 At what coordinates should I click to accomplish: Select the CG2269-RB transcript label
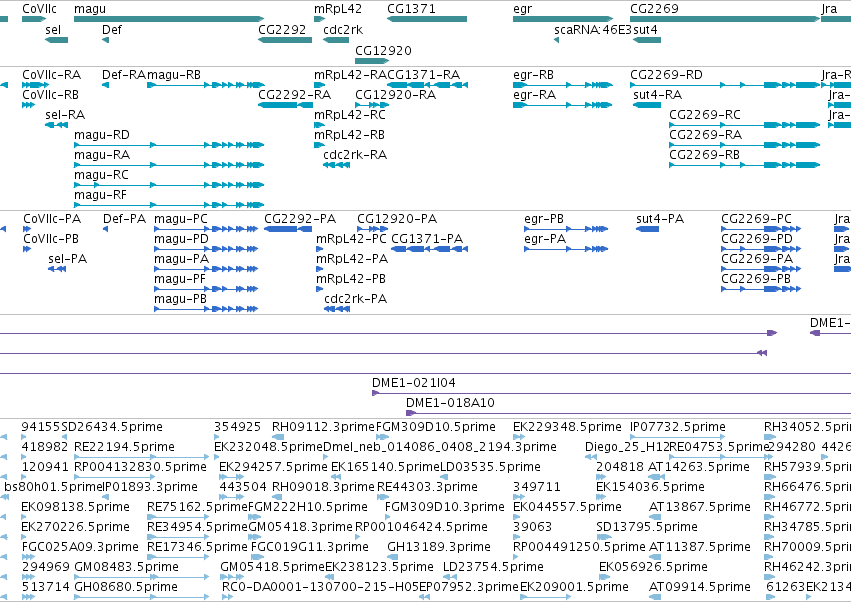tap(704, 155)
